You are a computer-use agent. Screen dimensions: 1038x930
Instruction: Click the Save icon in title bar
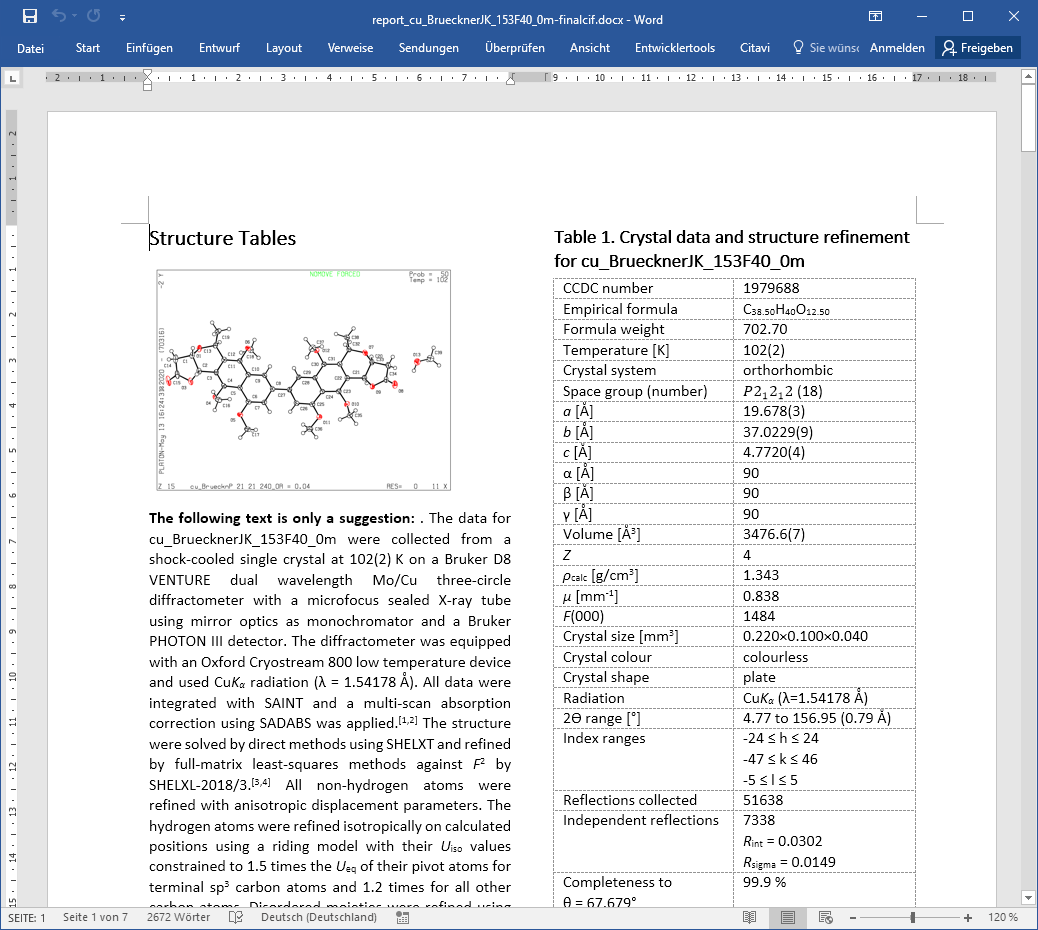[x=29, y=16]
